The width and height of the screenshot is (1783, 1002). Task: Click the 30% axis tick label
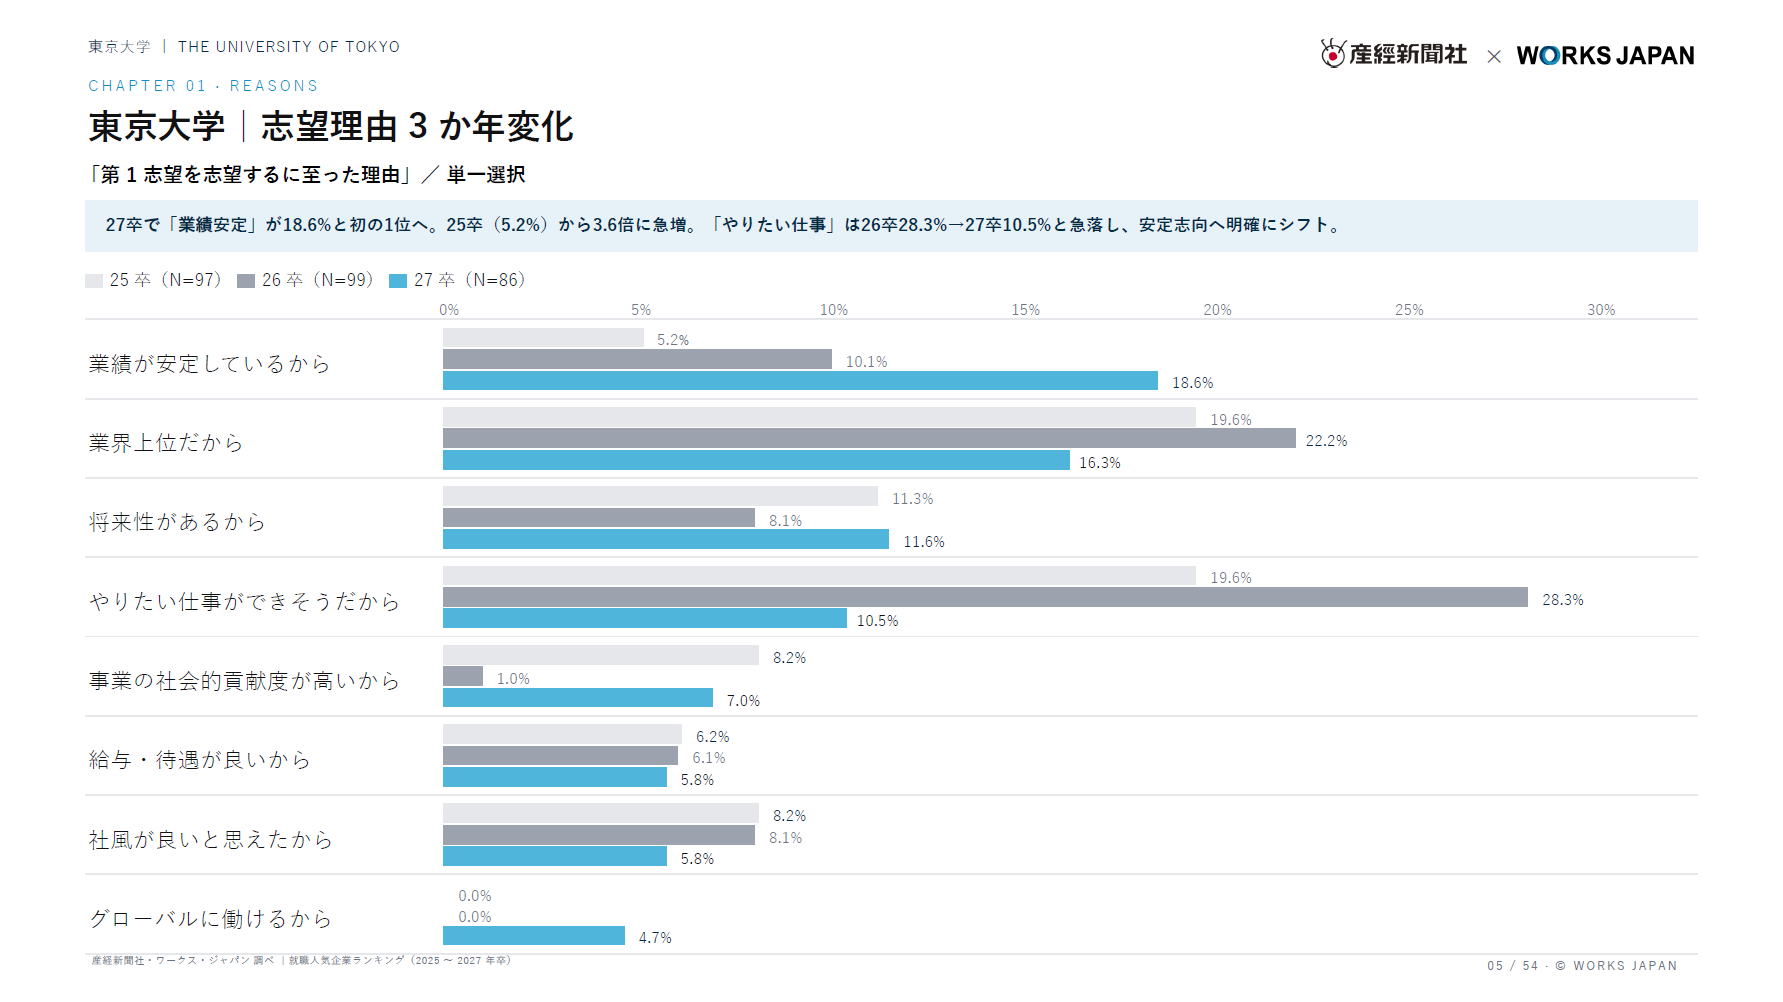click(1601, 310)
